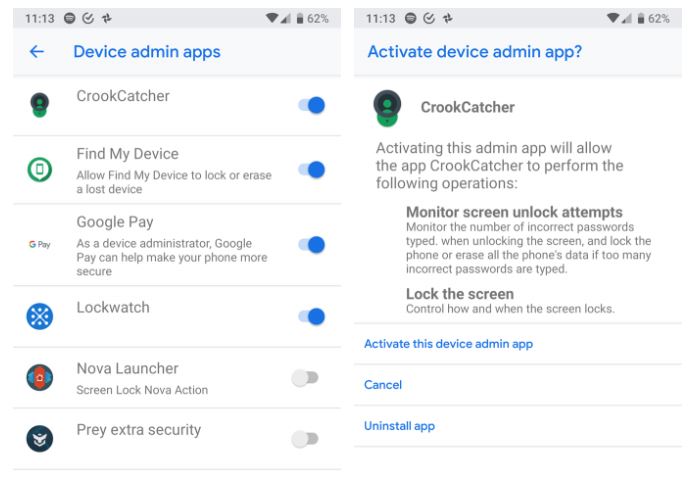Tap Wi-Fi status icon on right screen
This screenshot has width=695, height=498.
(613, 18)
